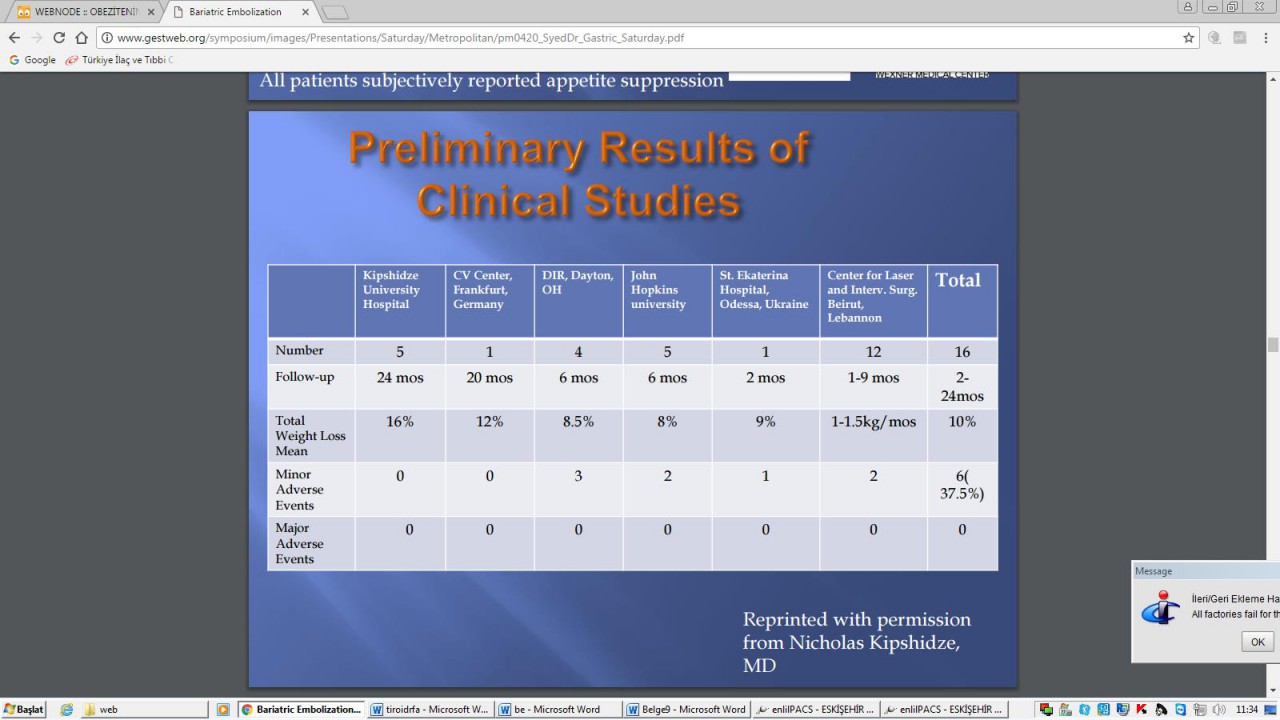Select the '20 mos' follow-up cell
The image size is (1280, 720).
[490, 387]
